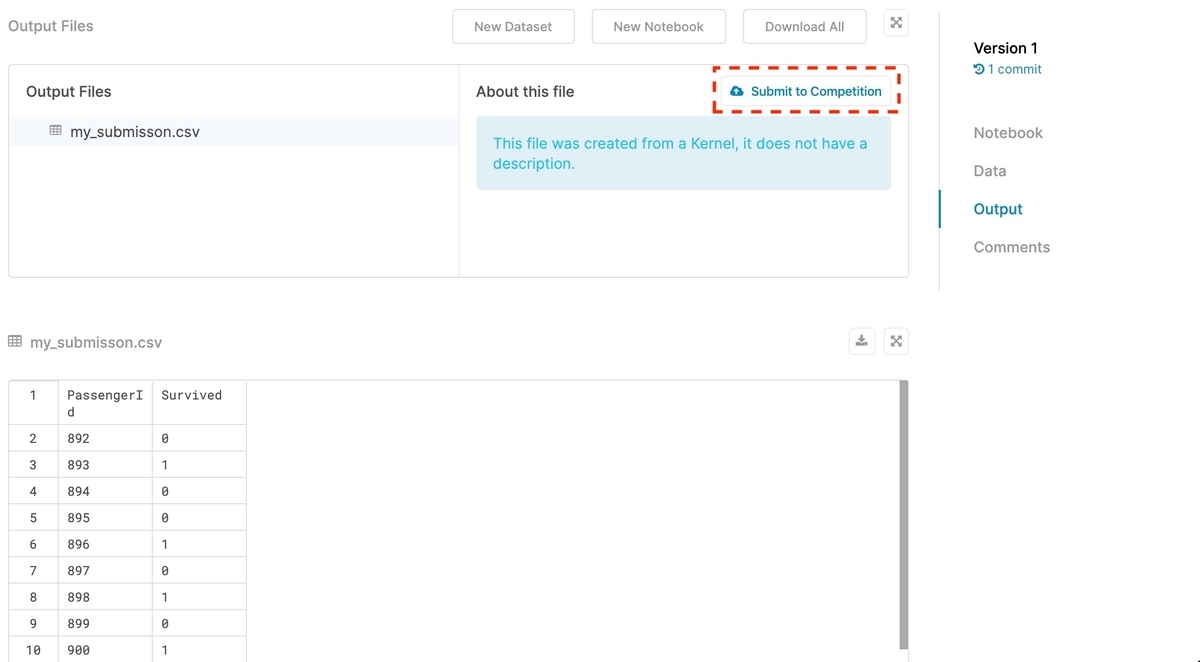The width and height of the screenshot is (1200, 662).
Task: Select the cell with PassengerId 892
Action: click(105, 438)
